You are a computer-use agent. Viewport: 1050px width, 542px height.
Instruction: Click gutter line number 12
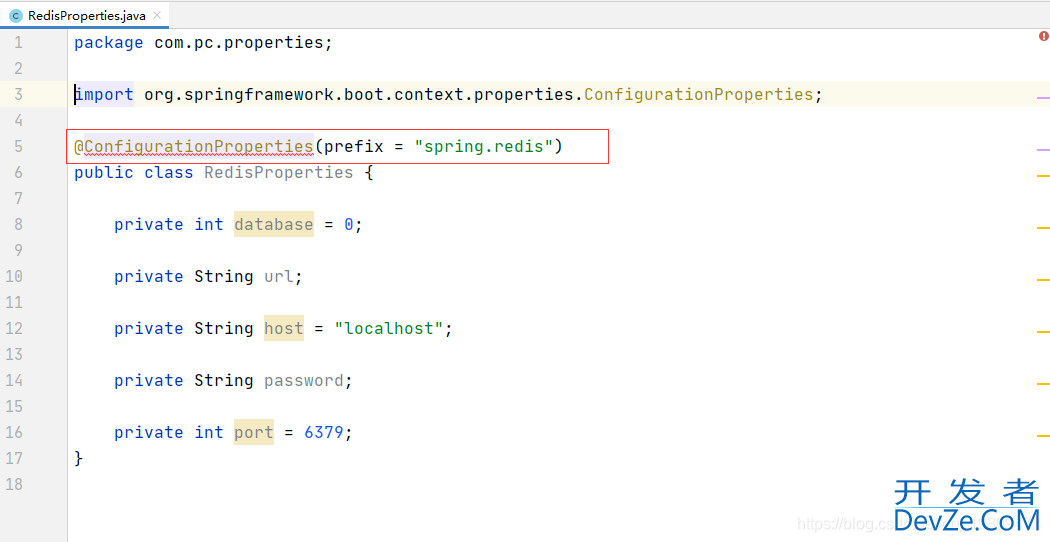pos(14,328)
